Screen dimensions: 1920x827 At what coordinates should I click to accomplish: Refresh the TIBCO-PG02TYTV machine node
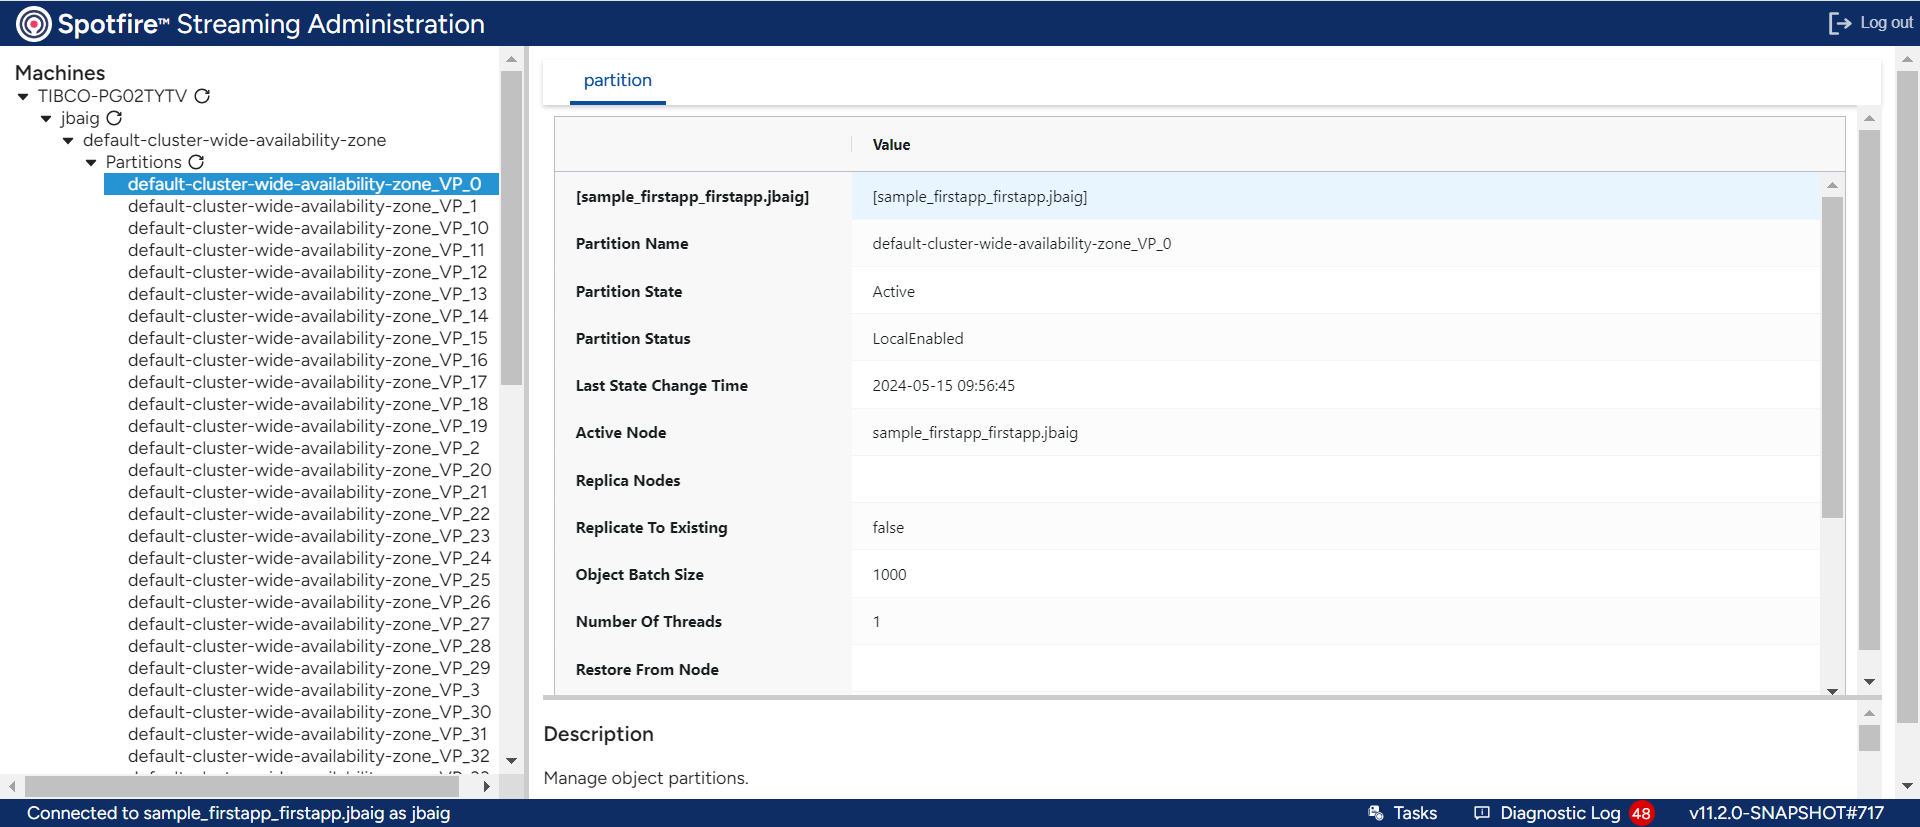point(202,96)
